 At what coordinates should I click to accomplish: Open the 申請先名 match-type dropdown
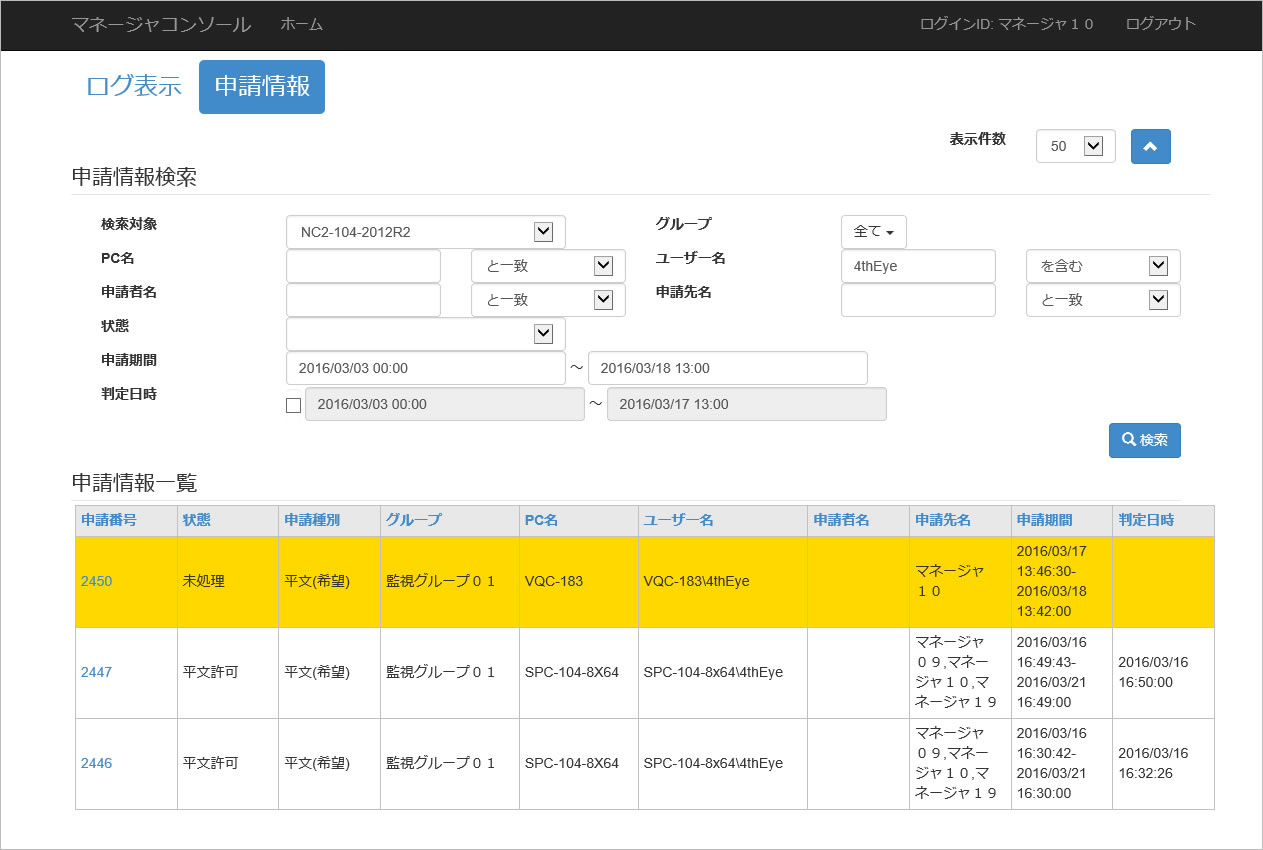(1103, 300)
